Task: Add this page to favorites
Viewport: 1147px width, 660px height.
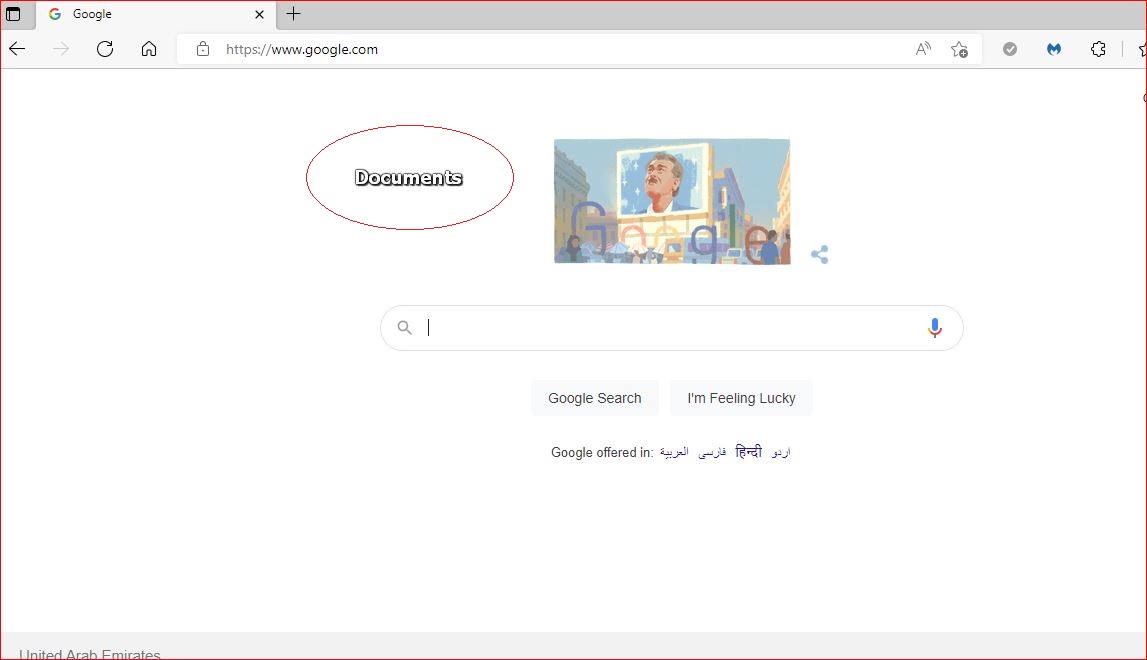Action: pyautogui.click(x=959, y=49)
